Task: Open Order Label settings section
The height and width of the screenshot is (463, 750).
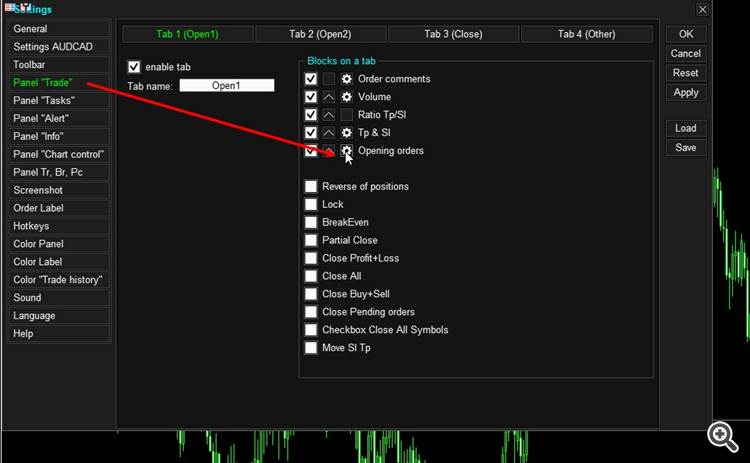Action: 59,208
